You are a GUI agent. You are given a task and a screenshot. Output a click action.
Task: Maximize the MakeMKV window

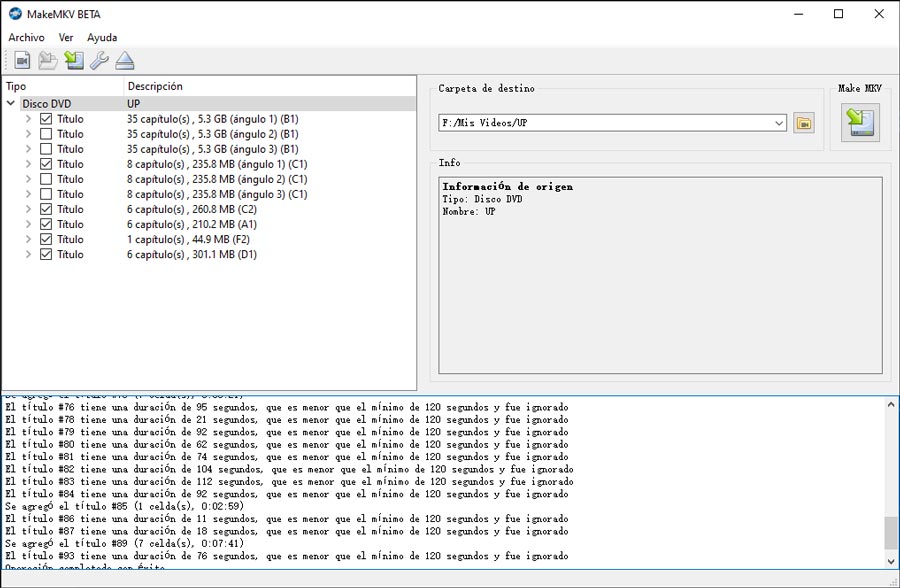[x=839, y=14]
